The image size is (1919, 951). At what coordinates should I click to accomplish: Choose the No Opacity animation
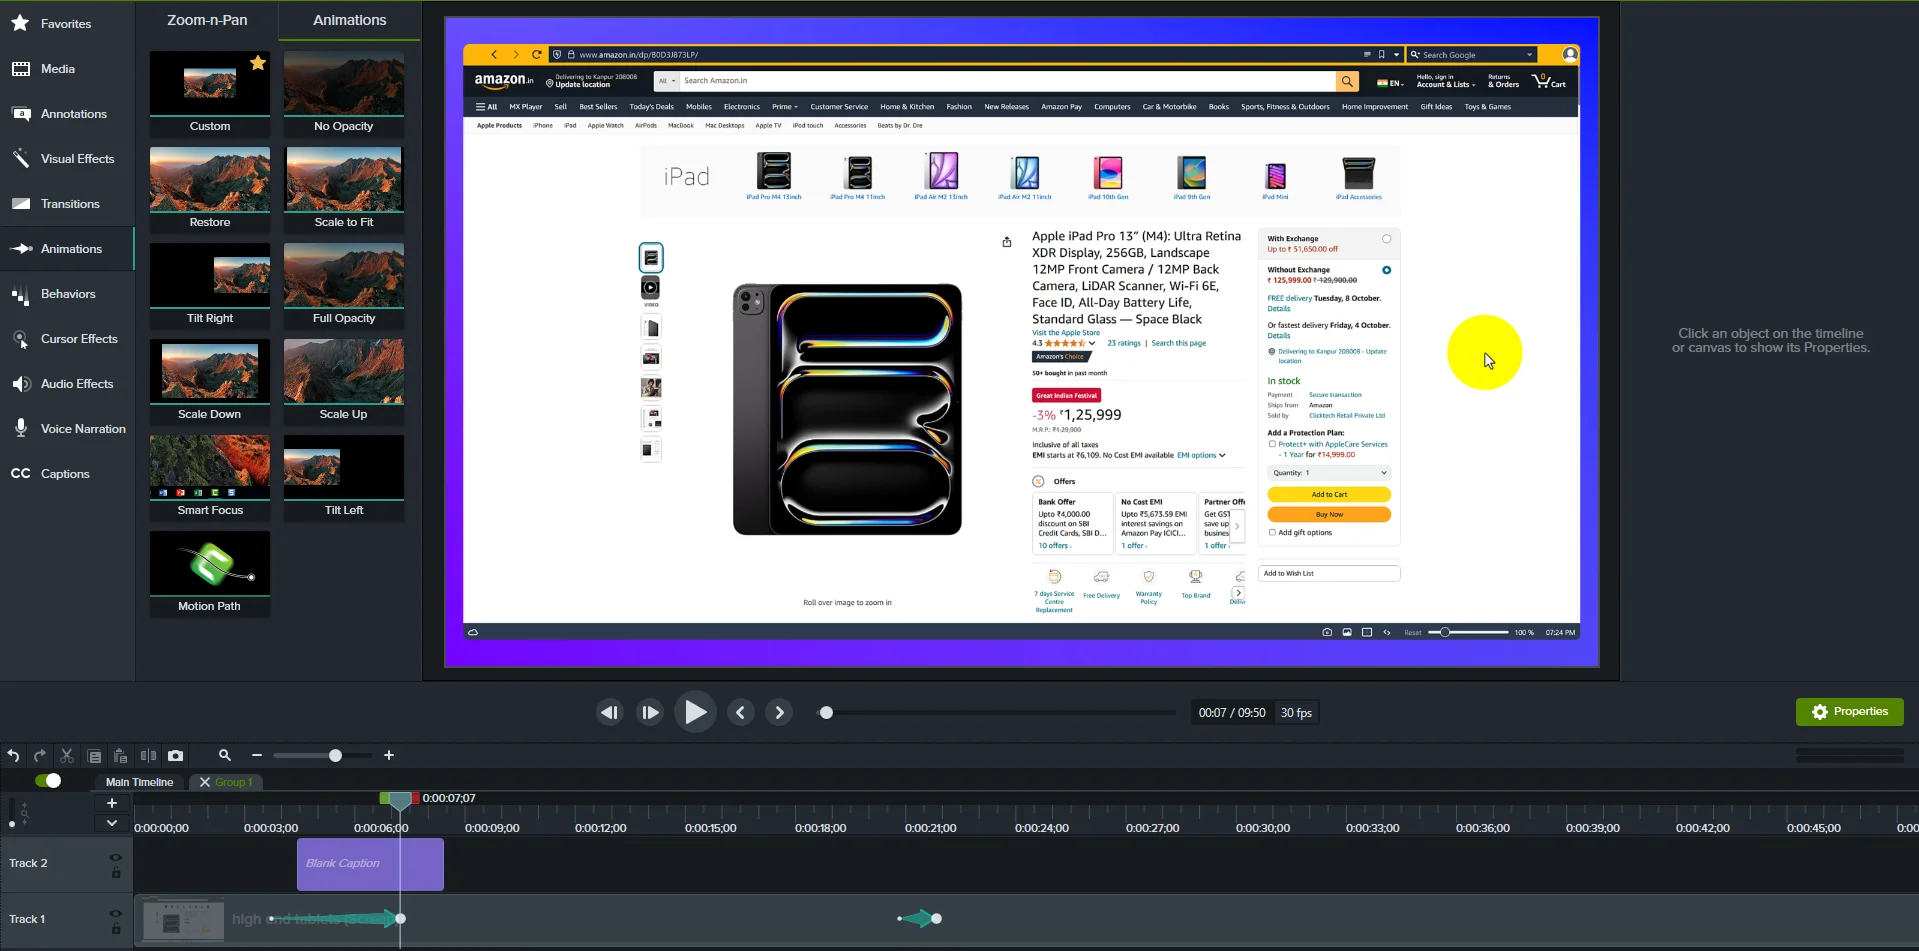tap(344, 93)
